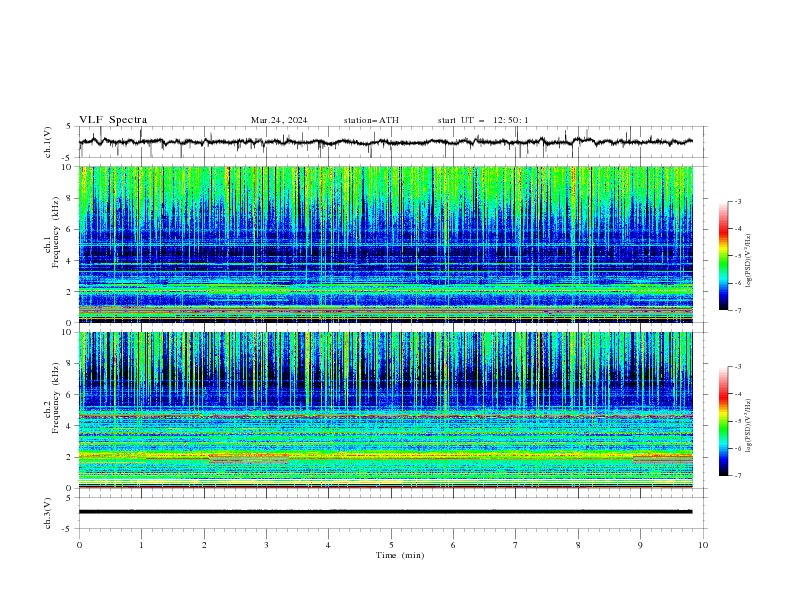Image resolution: width=792 pixels, height=612 pixels.
Task: Click the "-3" tick on the ch.1 colorbar
Action: click(x=738, y=201)
